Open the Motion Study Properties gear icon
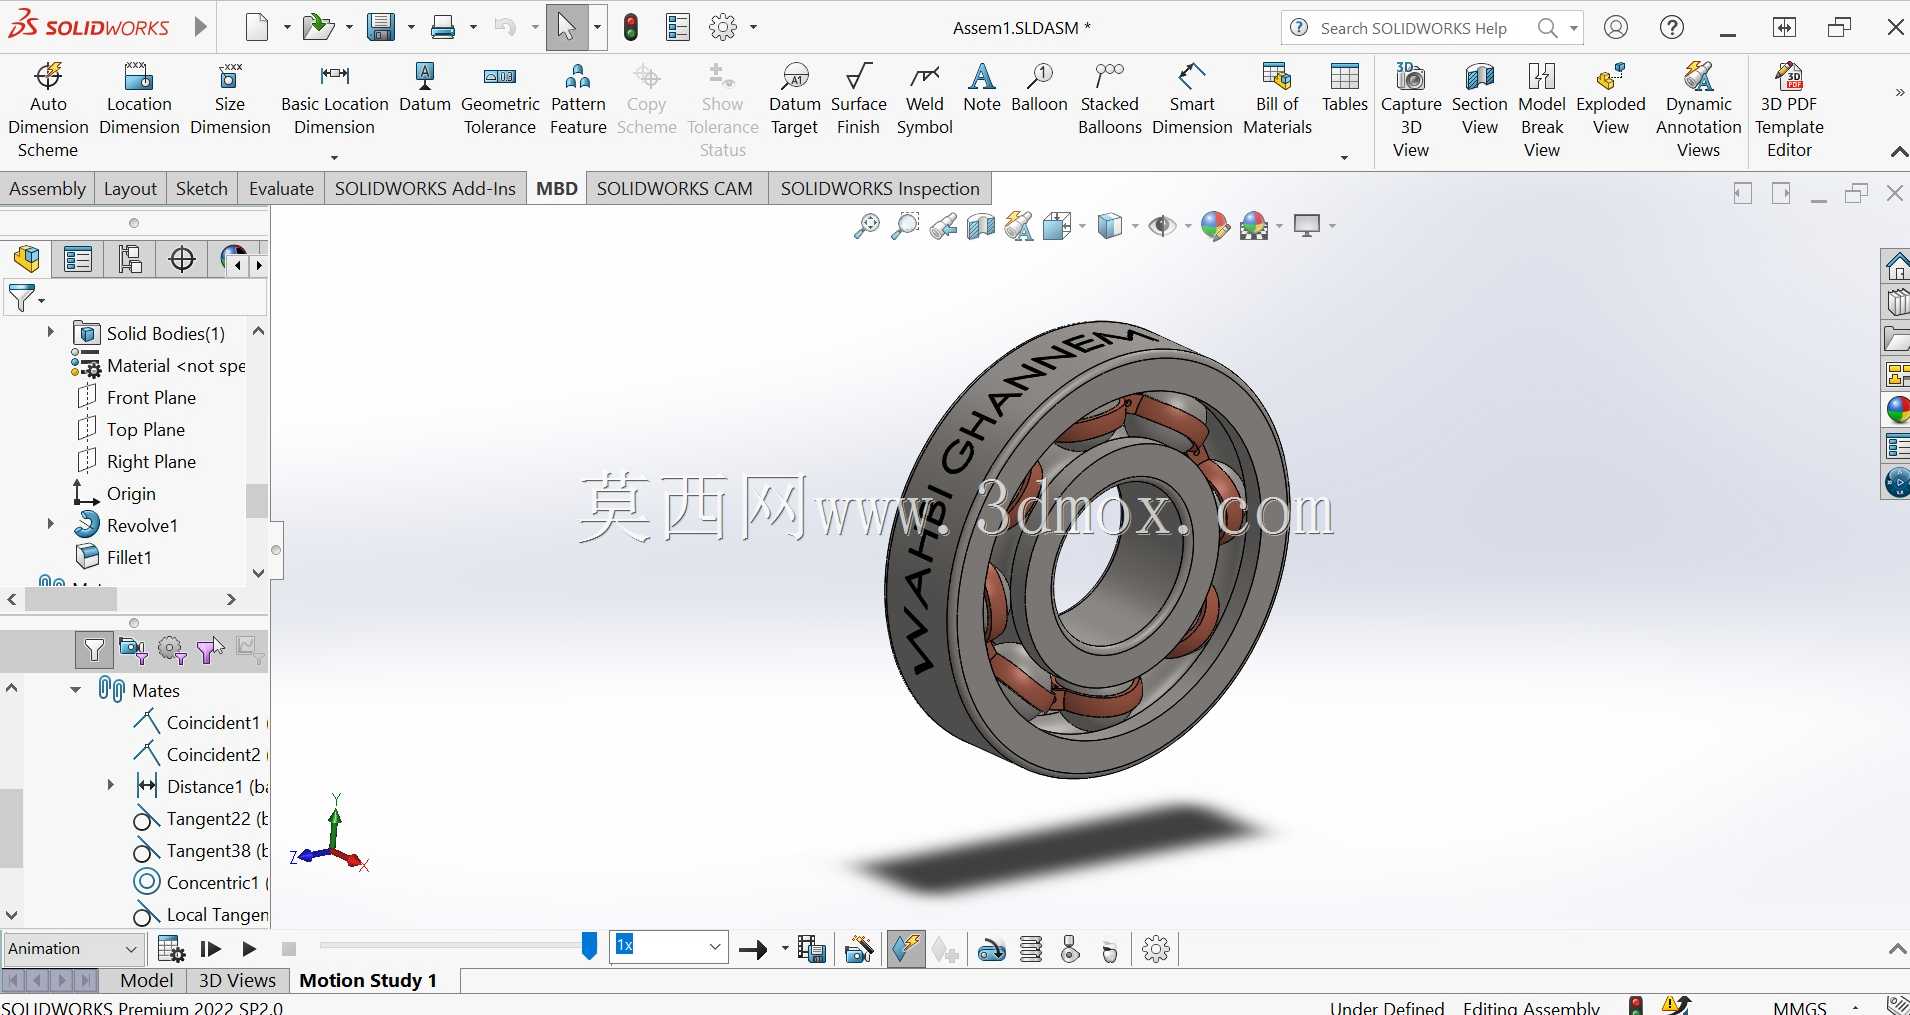 pyautogui.click(x=1156, y=949)
